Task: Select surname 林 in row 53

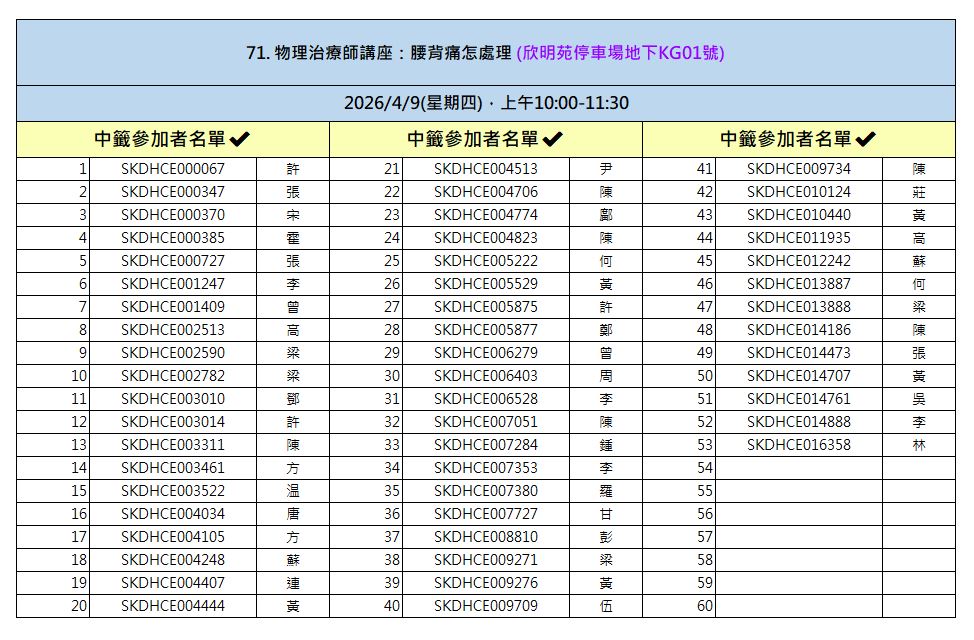Action: tap(919, 444)
